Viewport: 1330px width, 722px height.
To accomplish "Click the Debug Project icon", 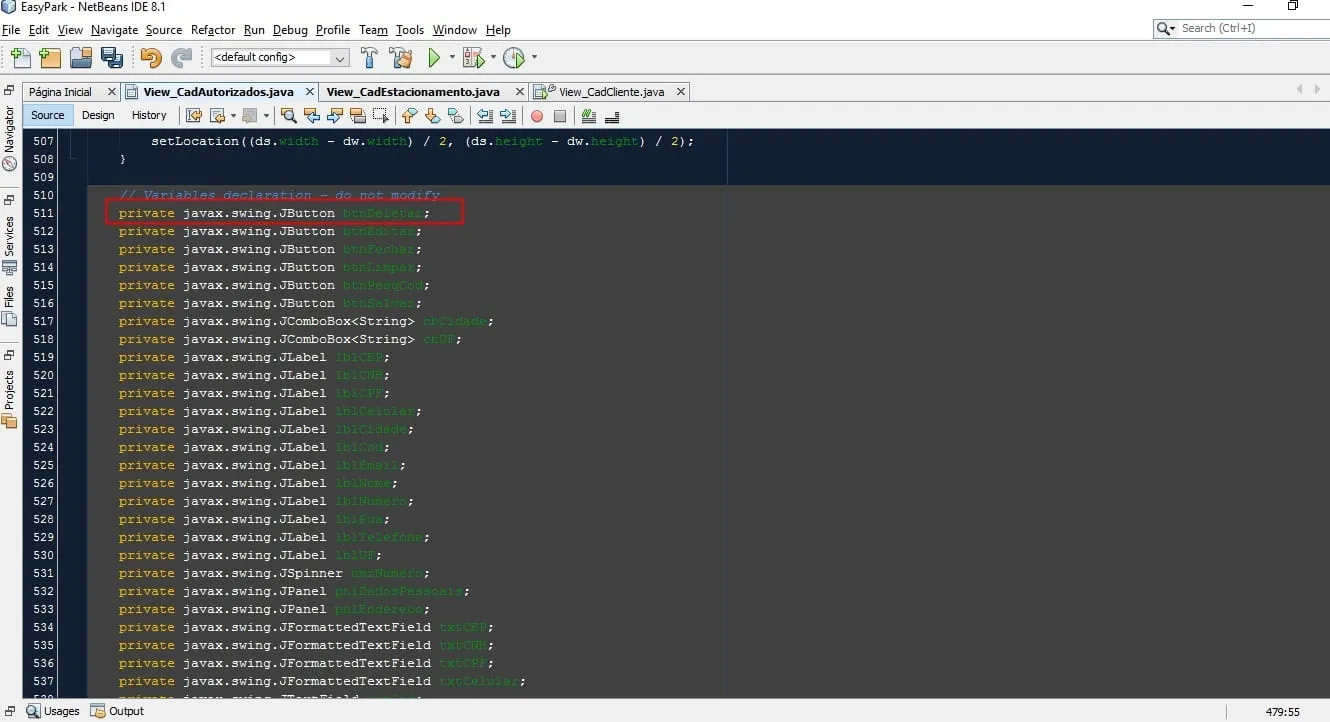I will 473,58.
